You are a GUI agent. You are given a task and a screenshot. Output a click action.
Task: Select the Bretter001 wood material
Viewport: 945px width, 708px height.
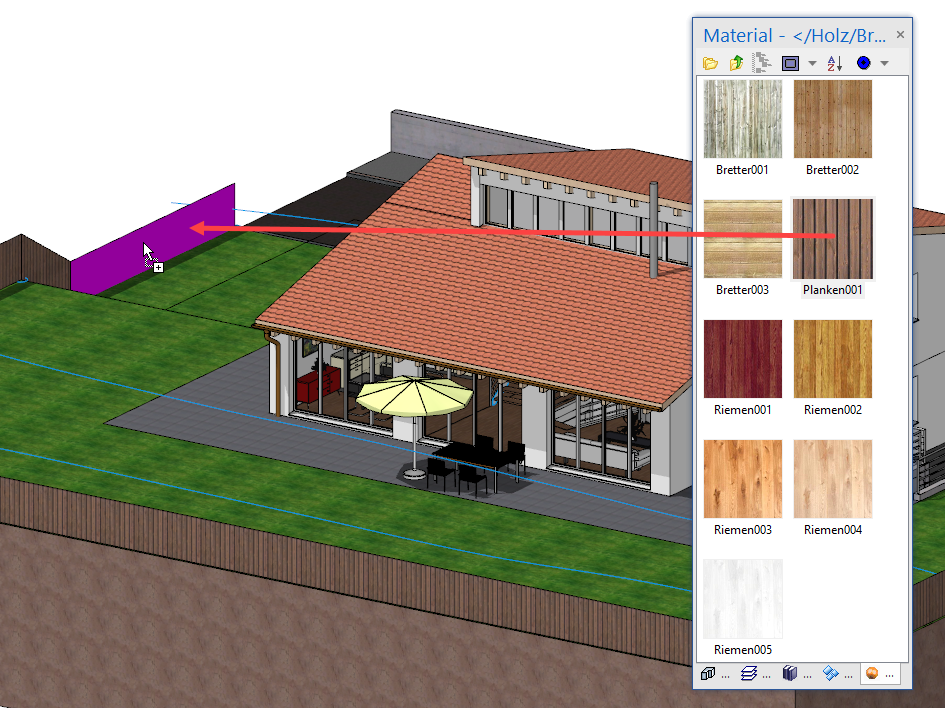coord(743,119)
